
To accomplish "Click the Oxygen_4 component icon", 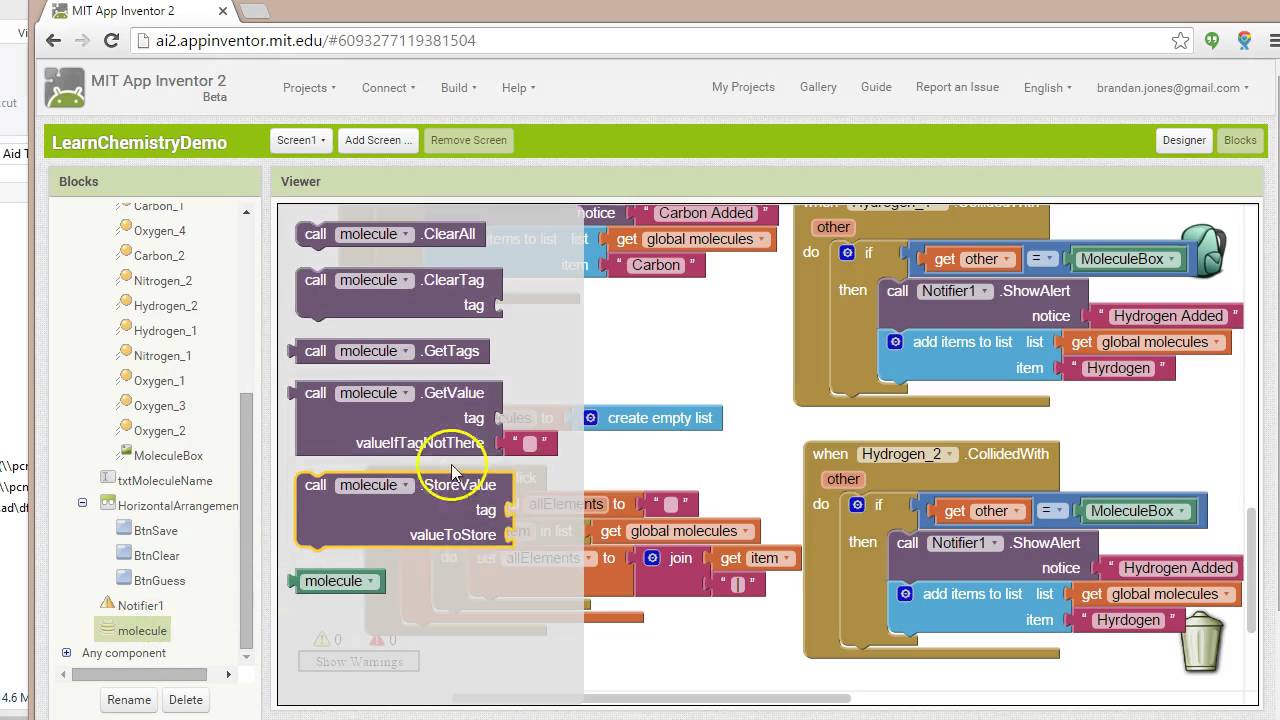I will [x=125, y=229].
